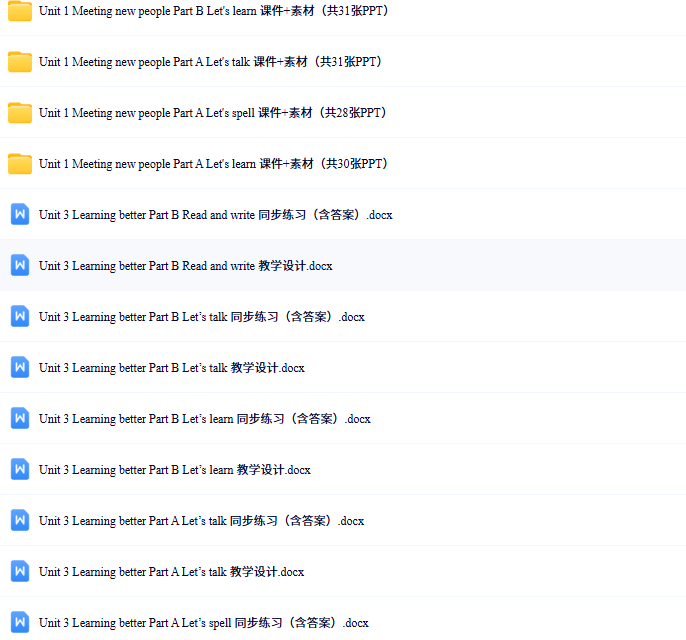Open file name Part B Let's talk 同步练习 docx

201,317
